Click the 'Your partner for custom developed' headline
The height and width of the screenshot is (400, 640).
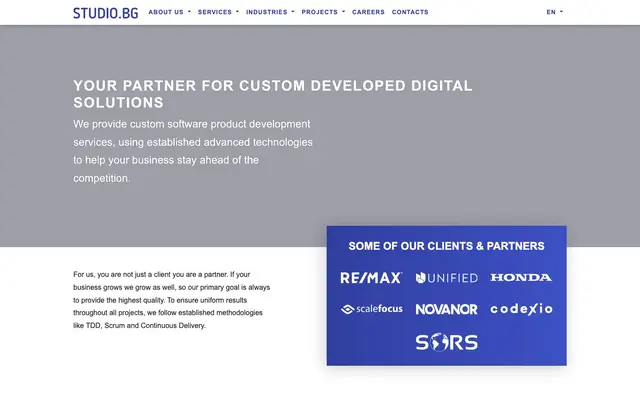273,94
